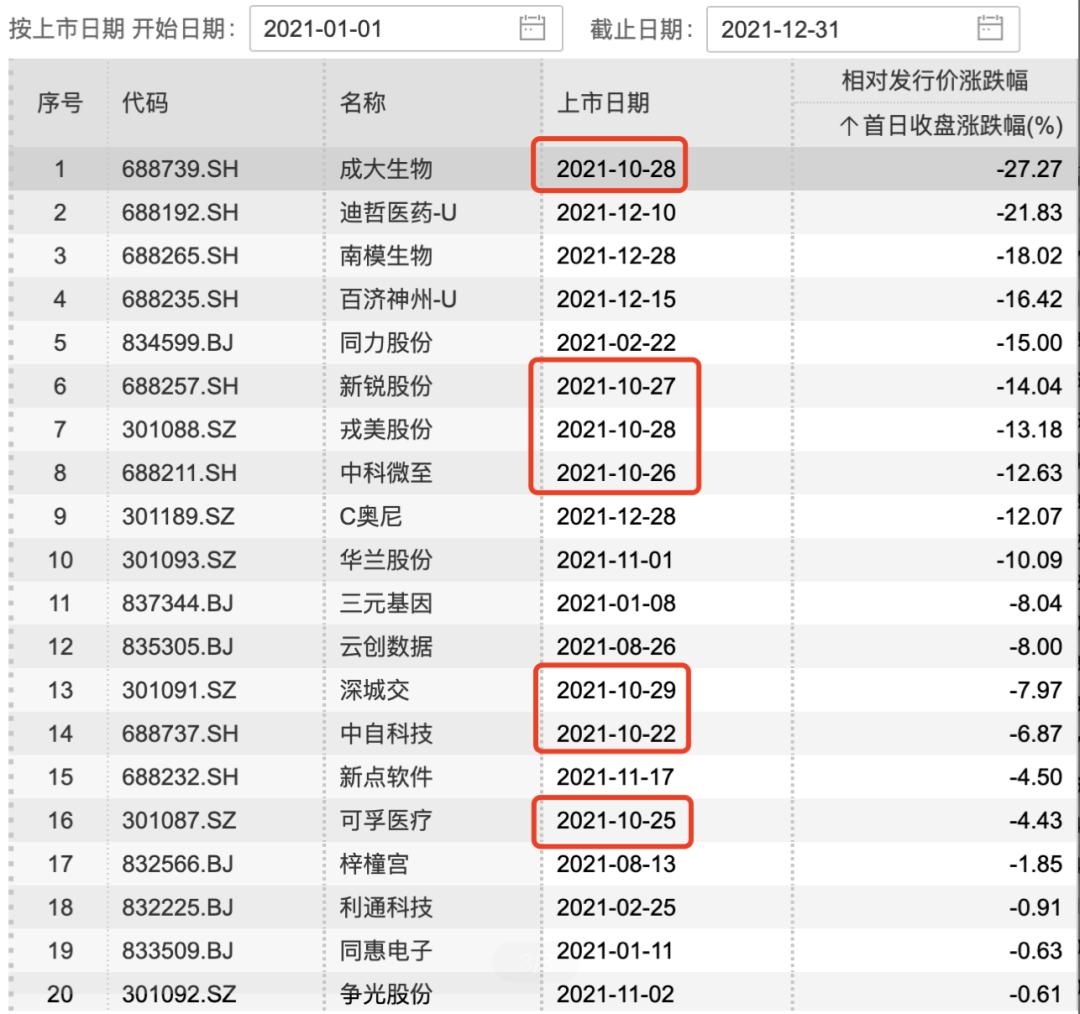Open the end date calendar icon
1080x1014 pixels.
point(989,29)
